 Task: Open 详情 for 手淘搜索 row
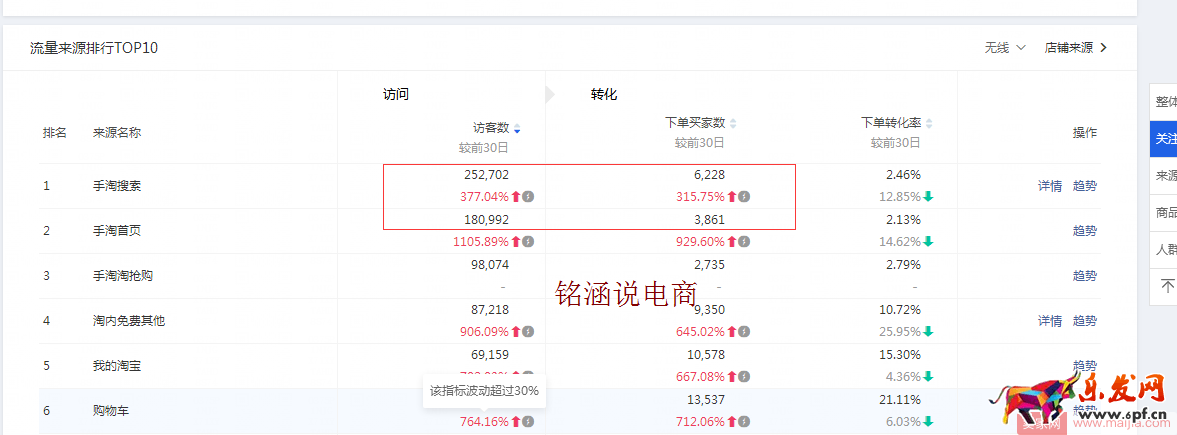(x=1049, y=186)
